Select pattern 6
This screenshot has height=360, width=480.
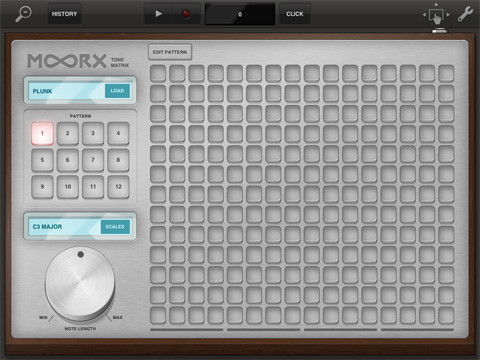68,160
